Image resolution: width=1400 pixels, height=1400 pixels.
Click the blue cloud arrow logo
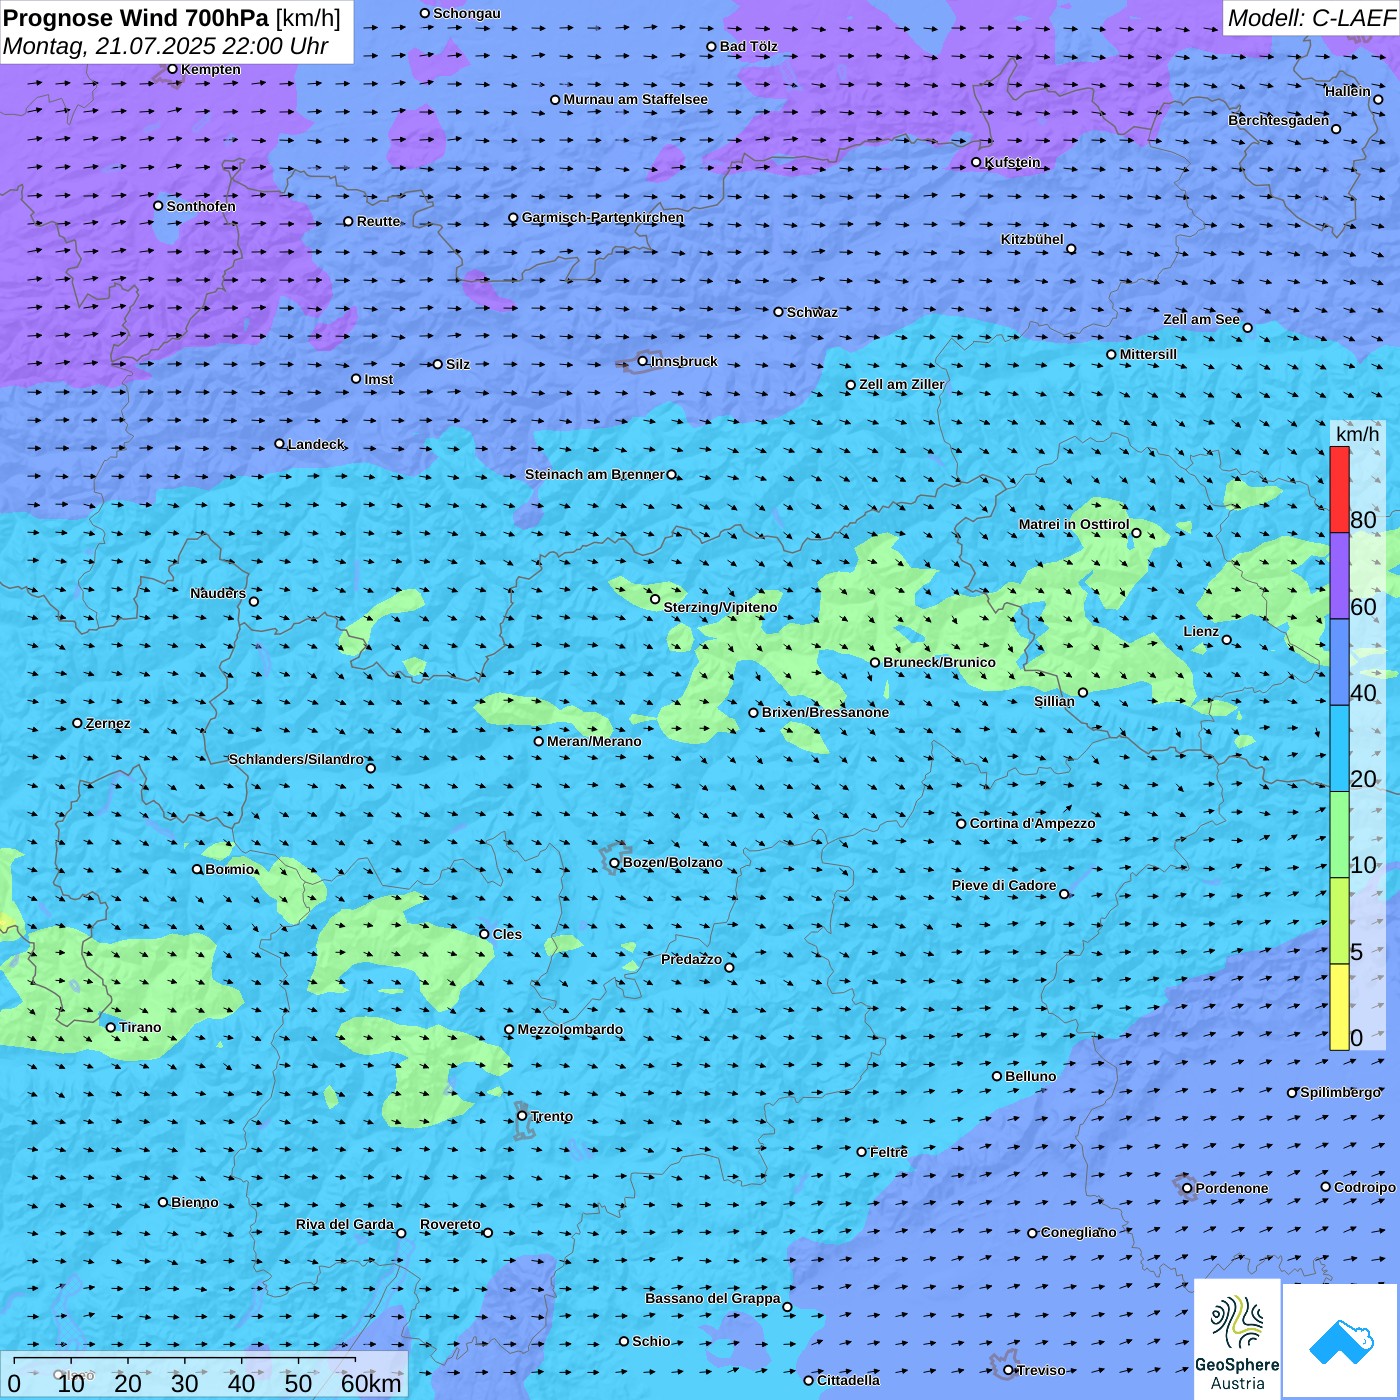(x=1341, y=1341)
